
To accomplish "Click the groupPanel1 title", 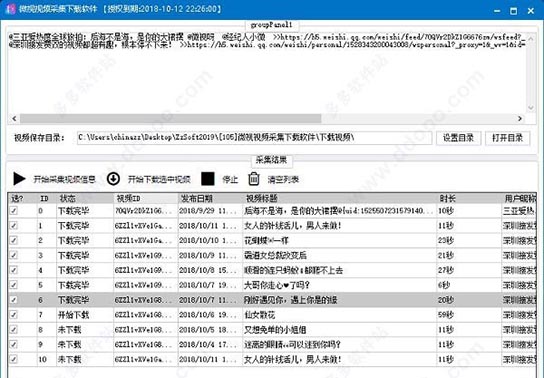I will pos(272,25).
